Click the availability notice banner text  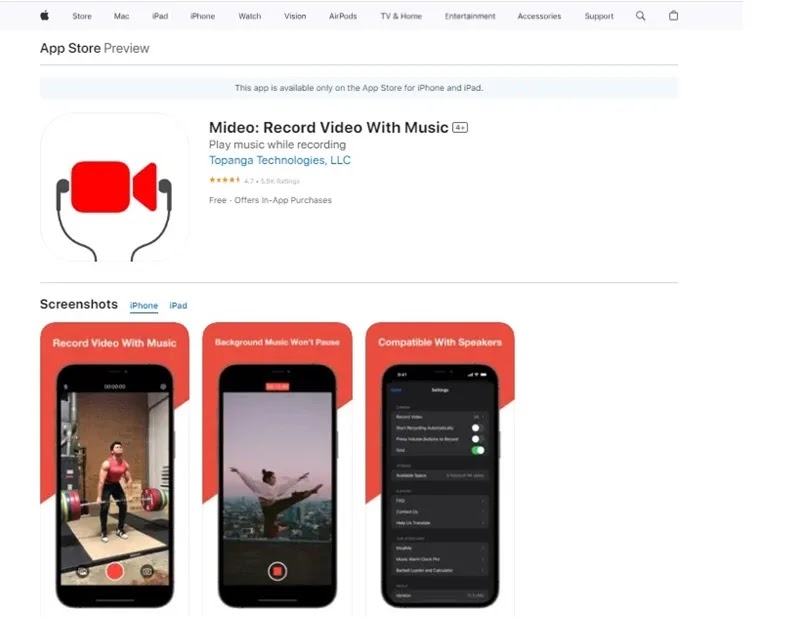[x=359, y=88]
